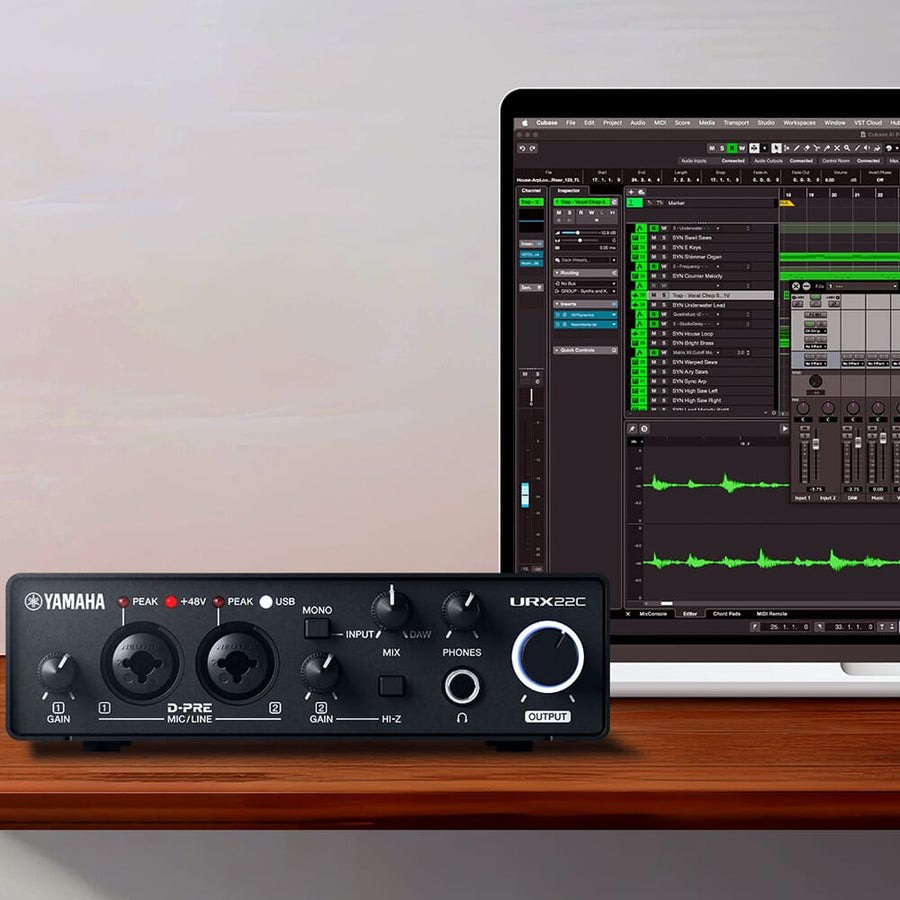Open automation mode dropdown arrow in toolbar
The height and width of the screenshot is (900, 900).
click(x=765, y=148)
